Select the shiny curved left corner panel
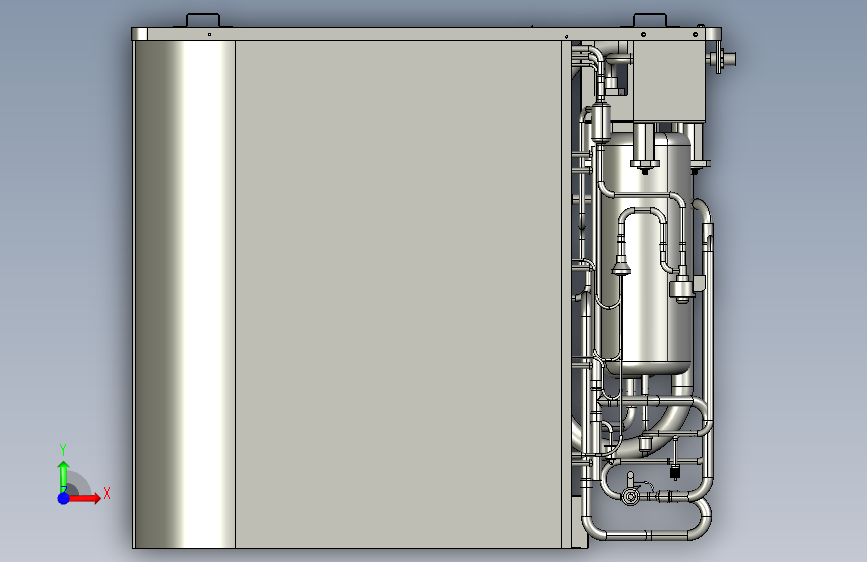This screenshot has height=562, width=867. point(185,294)
